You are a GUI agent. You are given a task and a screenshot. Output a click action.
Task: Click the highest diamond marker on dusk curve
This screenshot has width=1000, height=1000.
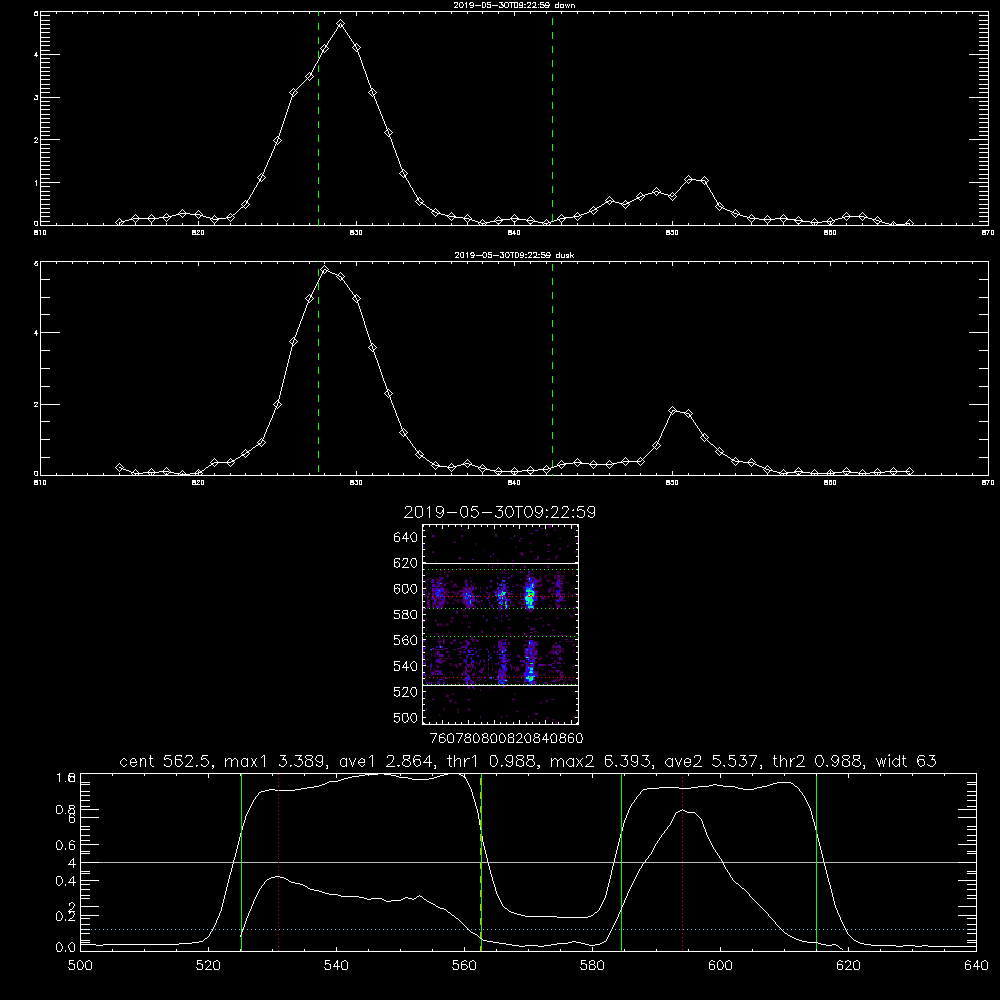[325, 270]
